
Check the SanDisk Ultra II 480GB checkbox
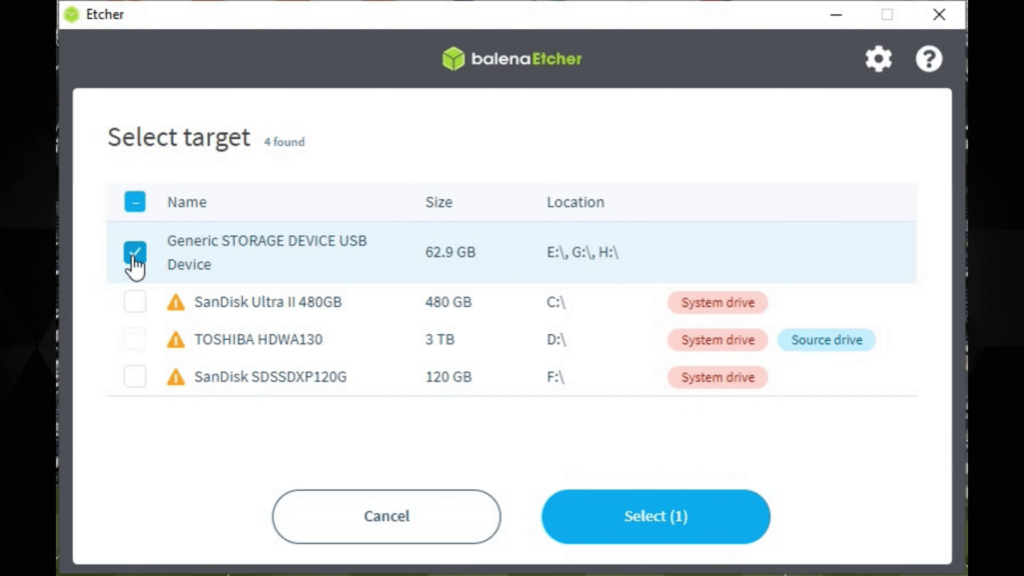click(135, 302)
